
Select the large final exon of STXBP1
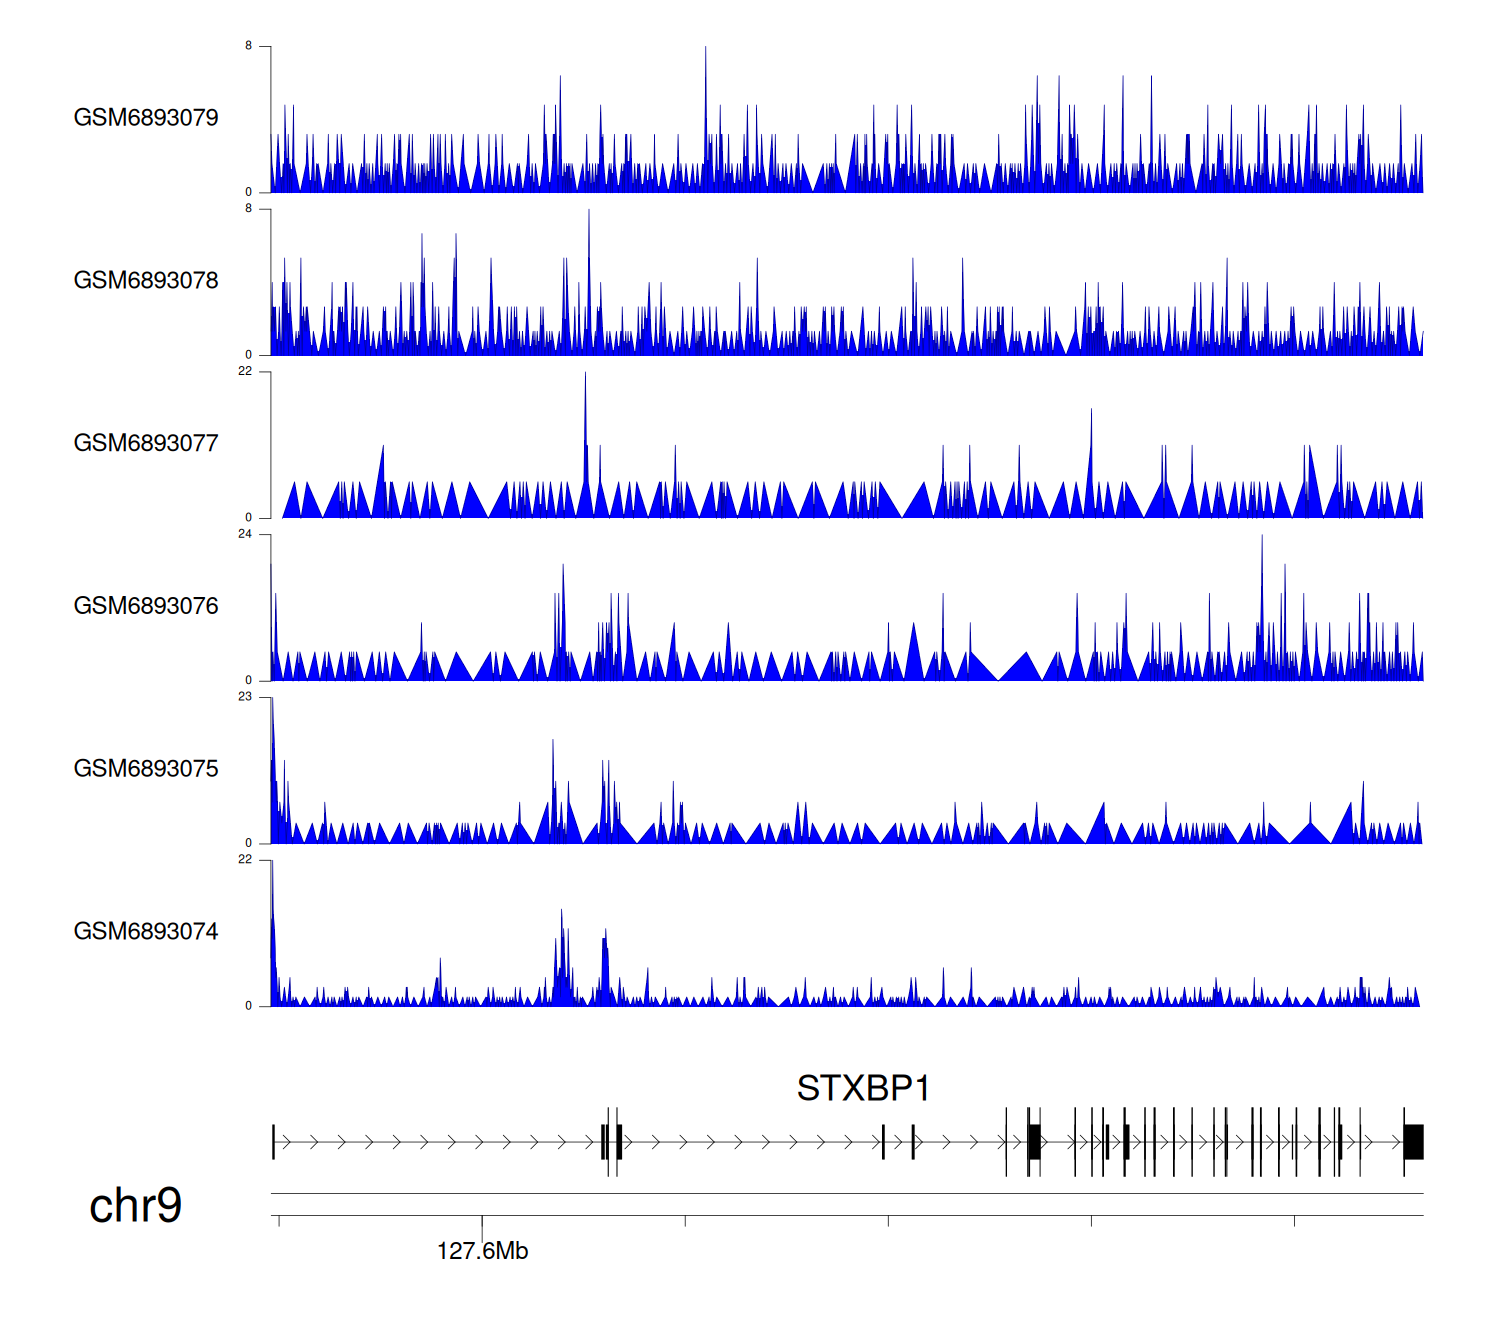(1413, 1141)
